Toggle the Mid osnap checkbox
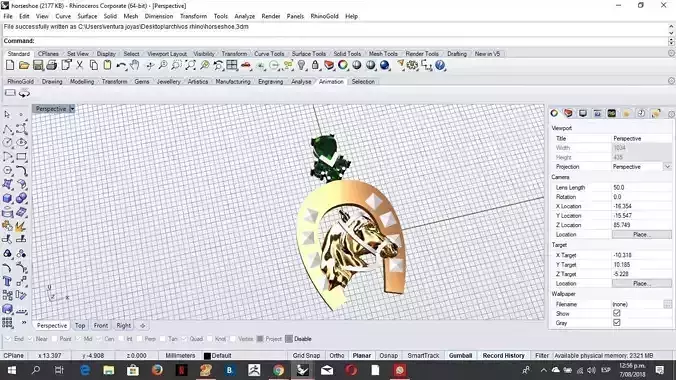This screenshot has height=380, width=676. [x=78, y=339]
